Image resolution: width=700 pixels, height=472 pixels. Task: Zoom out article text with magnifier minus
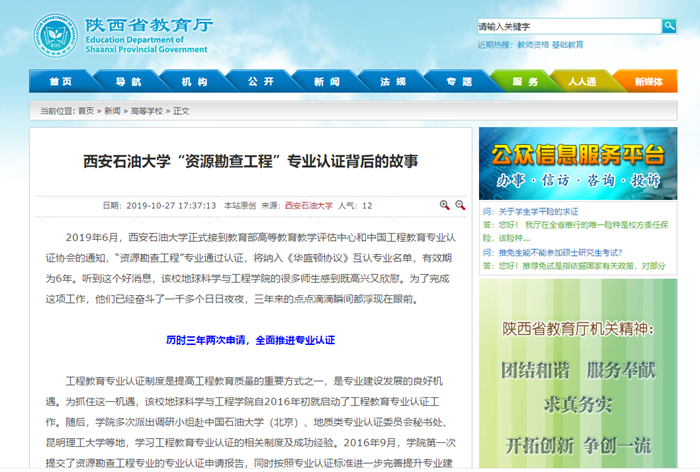pos(461,205)
